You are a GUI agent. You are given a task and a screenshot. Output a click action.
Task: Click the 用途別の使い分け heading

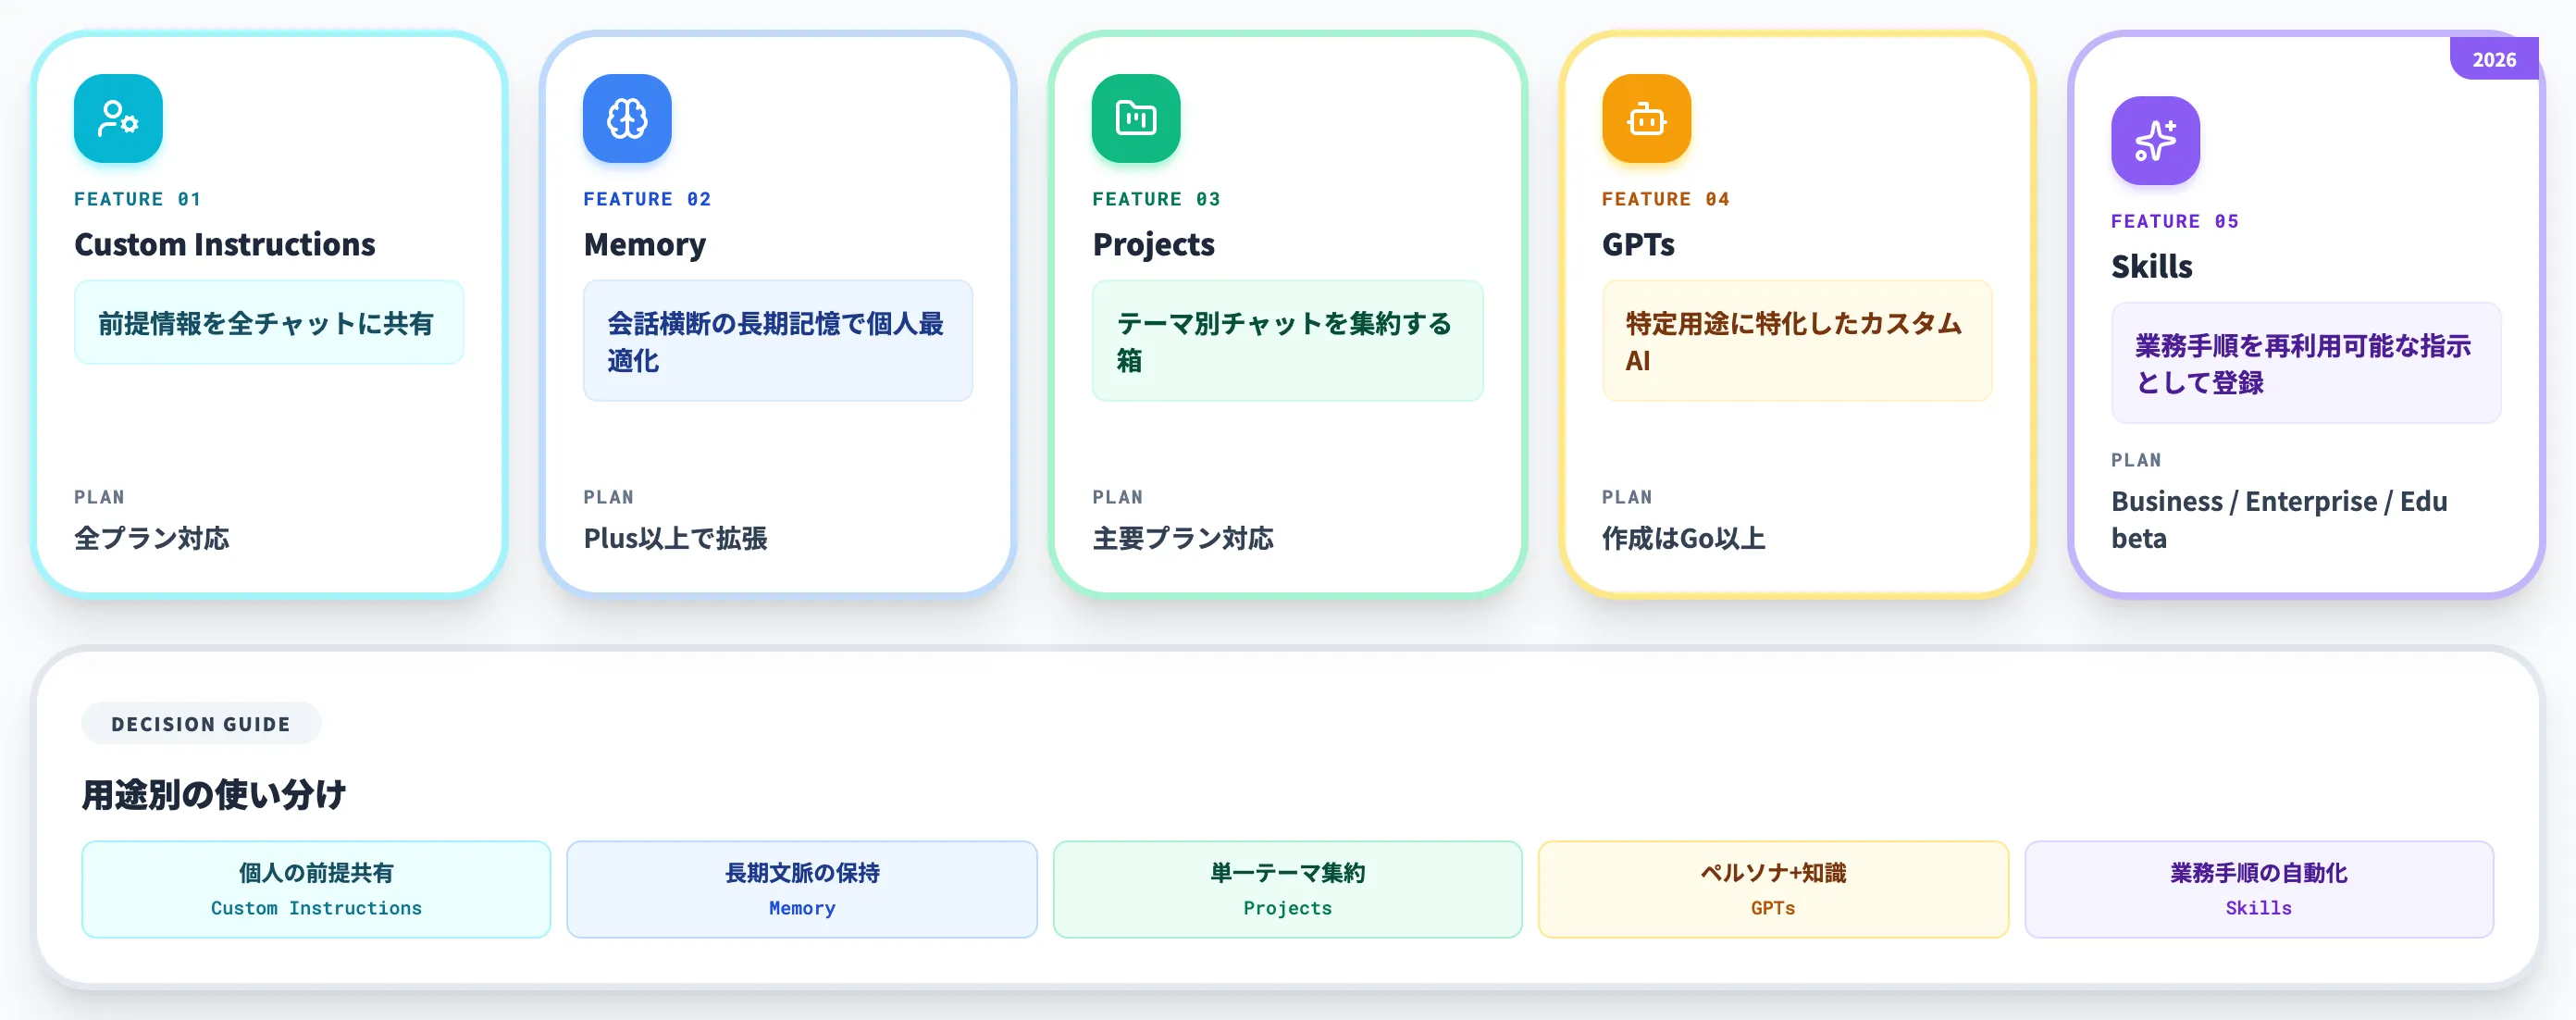pyautogui.click(x=214, y=794)
